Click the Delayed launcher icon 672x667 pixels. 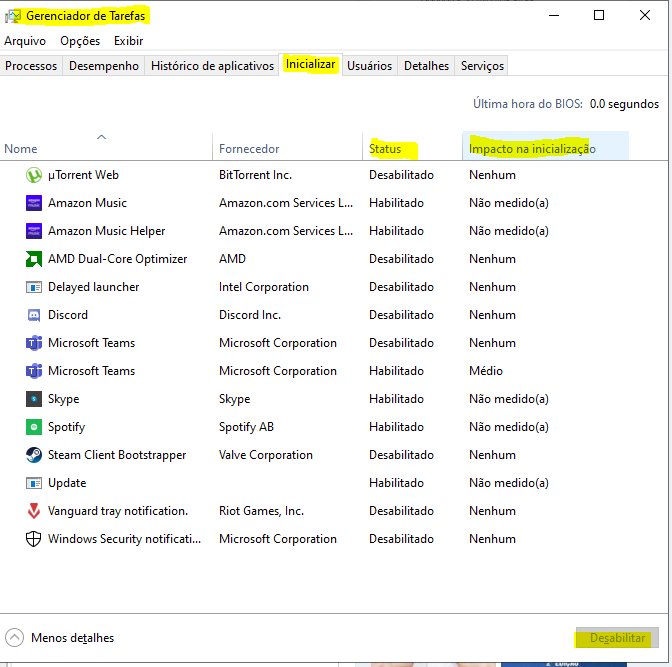[x=34, y=287]
